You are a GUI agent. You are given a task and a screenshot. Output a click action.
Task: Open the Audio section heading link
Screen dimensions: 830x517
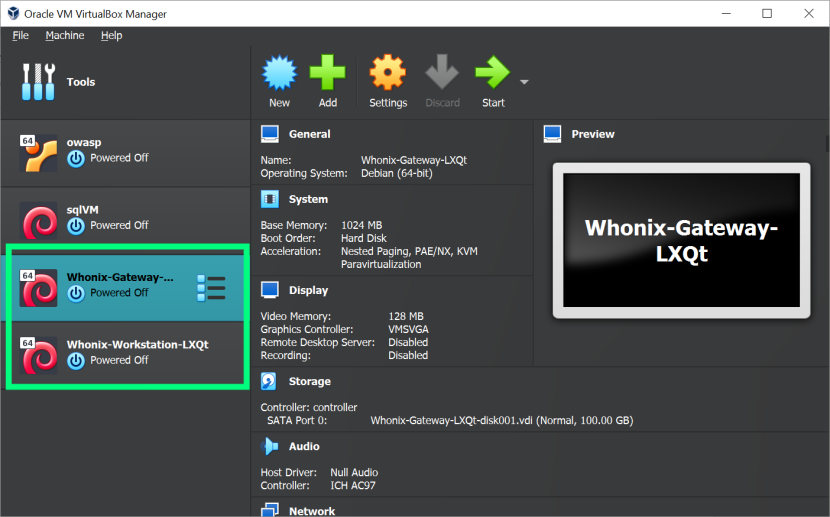pos(304,447)
